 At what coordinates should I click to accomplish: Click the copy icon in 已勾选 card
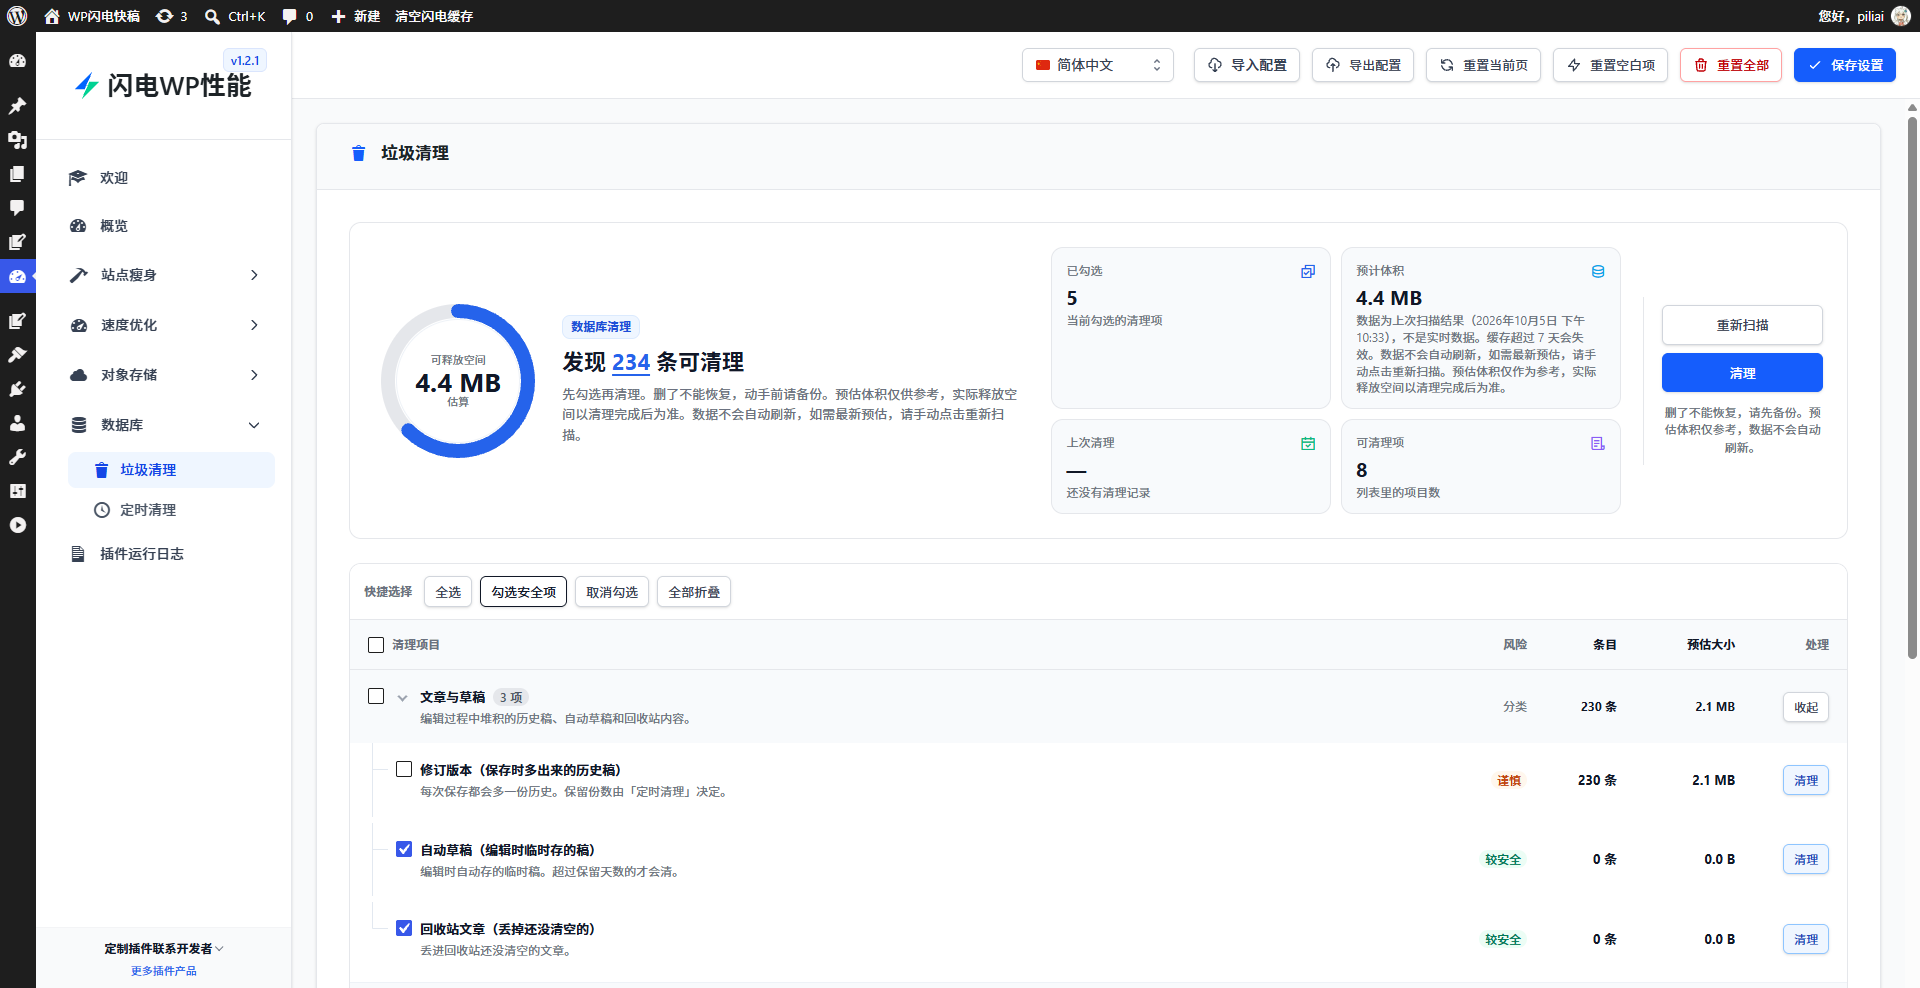[x=1308, y=271]
